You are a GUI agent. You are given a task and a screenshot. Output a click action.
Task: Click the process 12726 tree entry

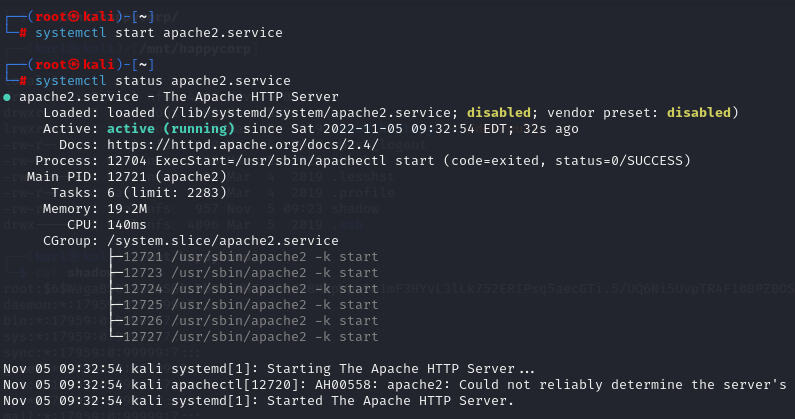(x=250, y=321)
